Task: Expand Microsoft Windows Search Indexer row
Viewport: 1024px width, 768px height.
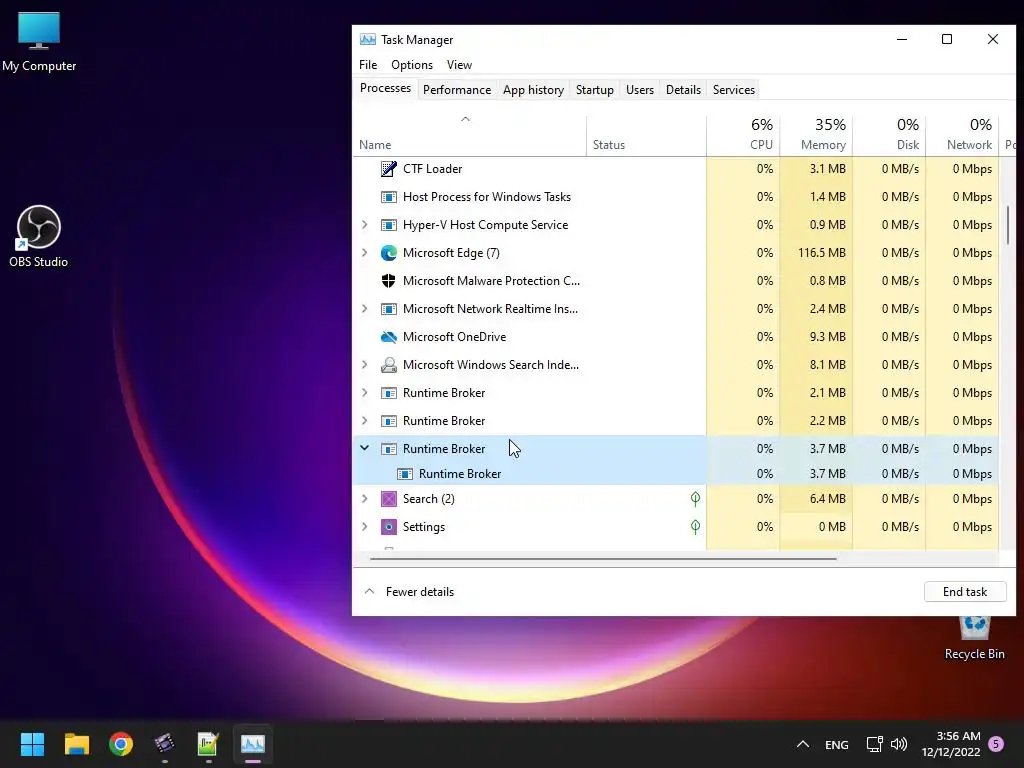Action: [365, 365]
